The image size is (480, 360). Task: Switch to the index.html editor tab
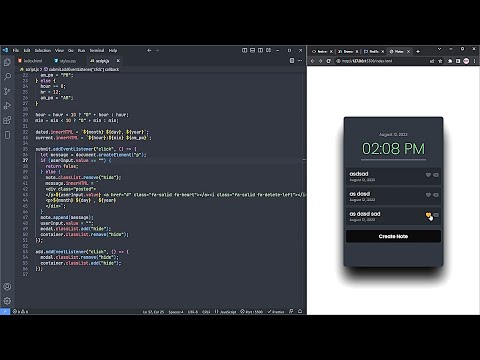pyautogui.click(x=30, y=61)
